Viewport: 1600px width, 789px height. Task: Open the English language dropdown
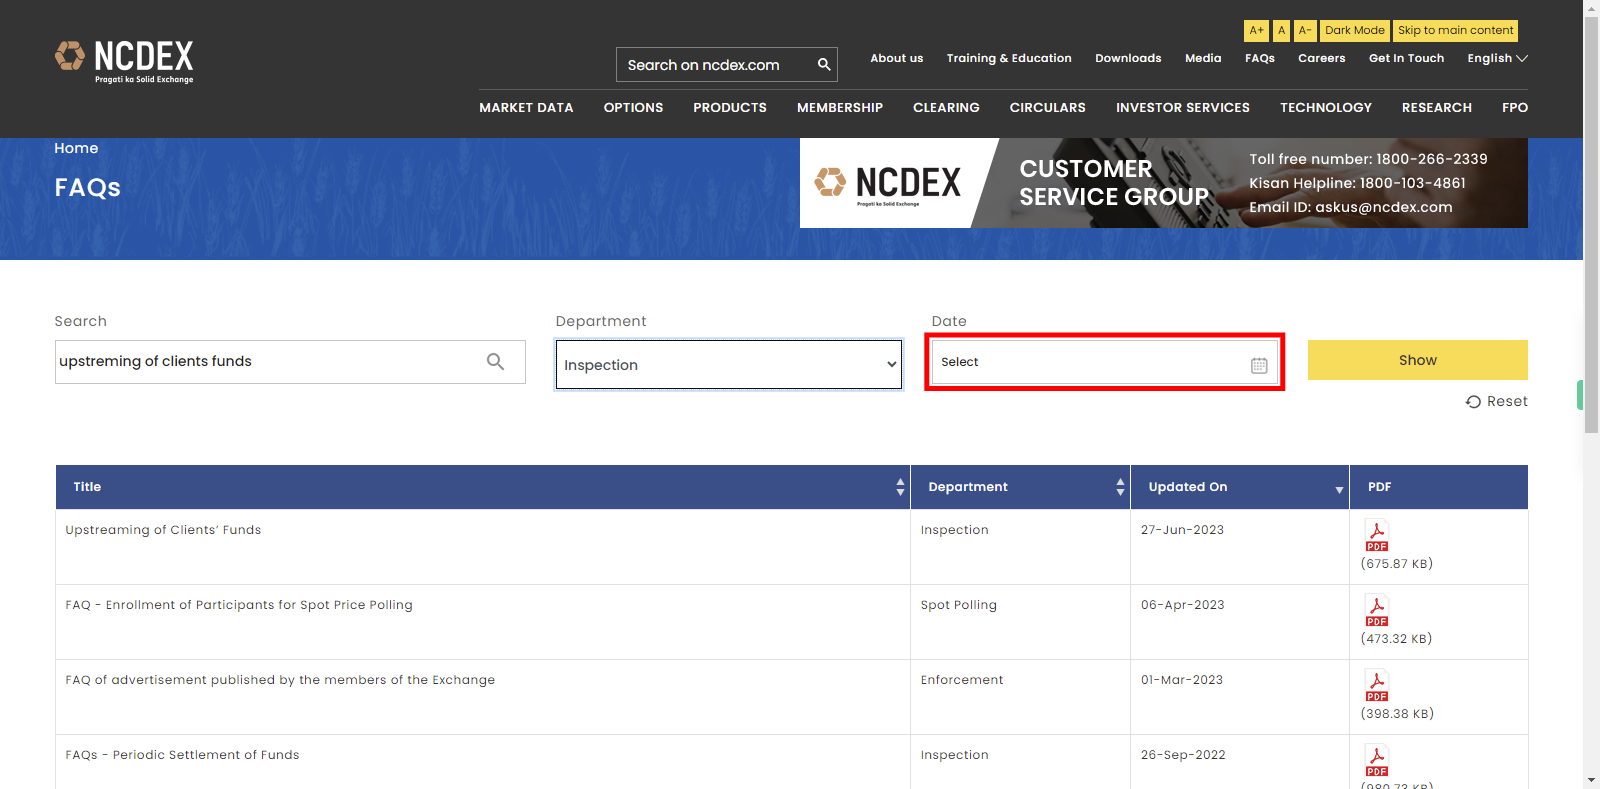coord(1497,58)
